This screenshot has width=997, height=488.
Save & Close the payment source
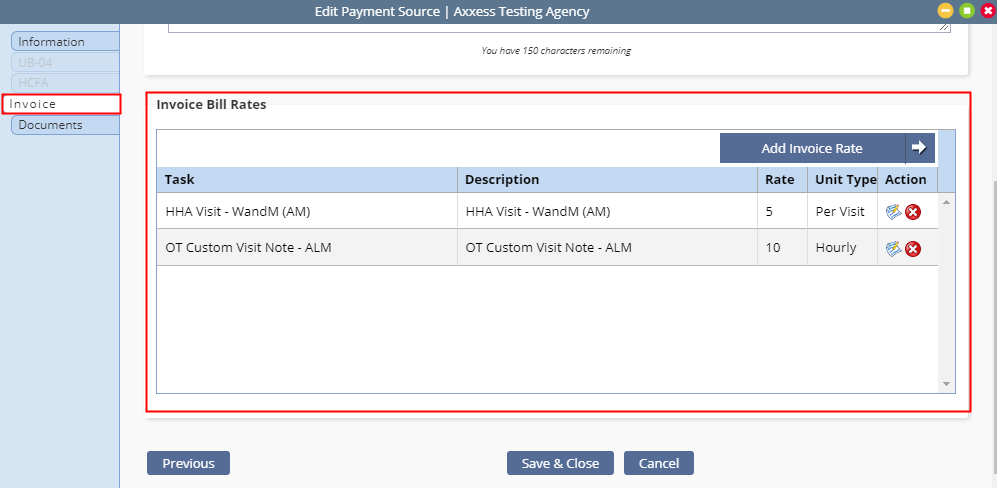click(560, 463)
